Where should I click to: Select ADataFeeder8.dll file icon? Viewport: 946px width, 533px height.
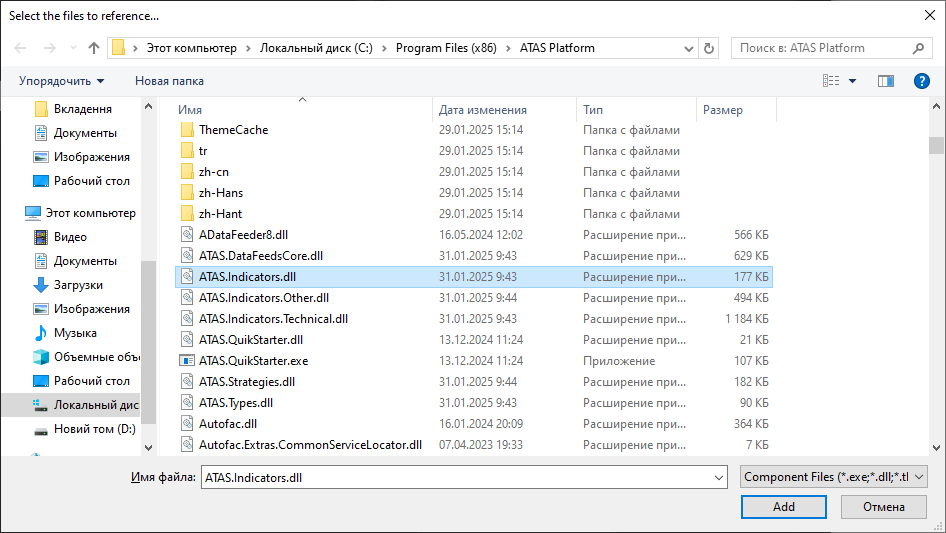pyautogui.click(x=187, y=235)
